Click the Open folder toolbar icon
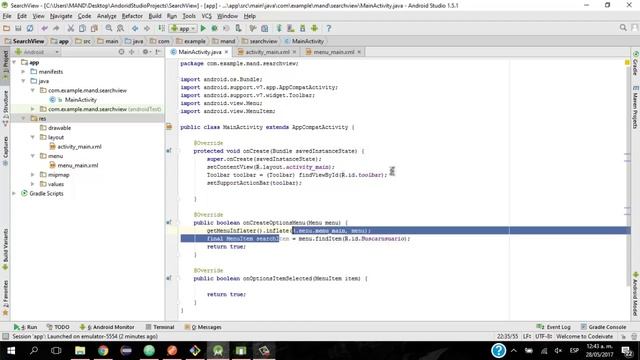 [7, 28]
